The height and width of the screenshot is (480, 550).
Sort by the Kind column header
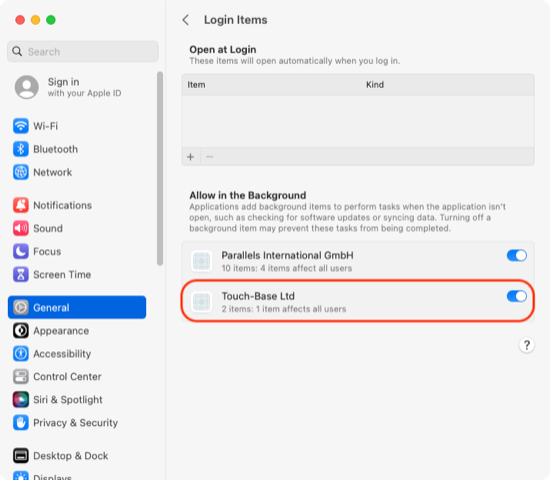click(x=375, y=85)
